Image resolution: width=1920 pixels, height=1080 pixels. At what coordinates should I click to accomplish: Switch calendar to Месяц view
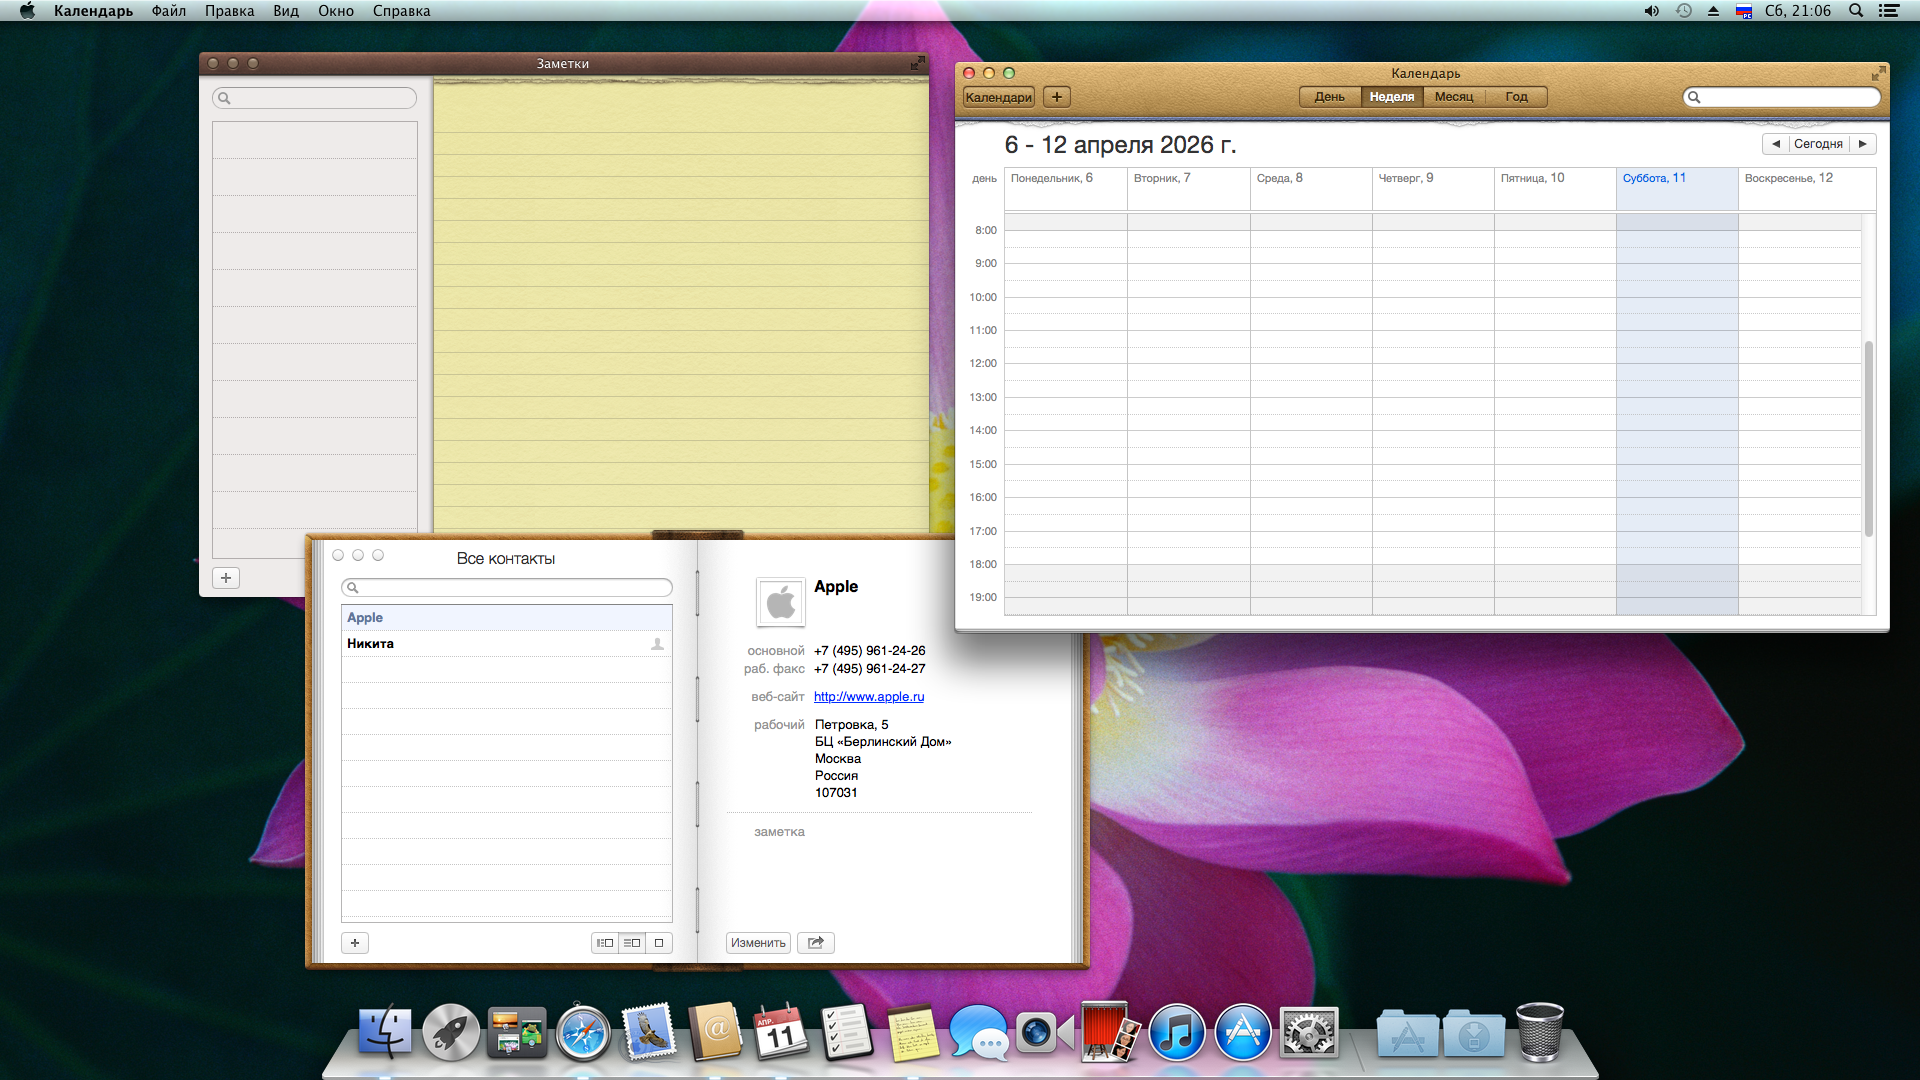1453,97
